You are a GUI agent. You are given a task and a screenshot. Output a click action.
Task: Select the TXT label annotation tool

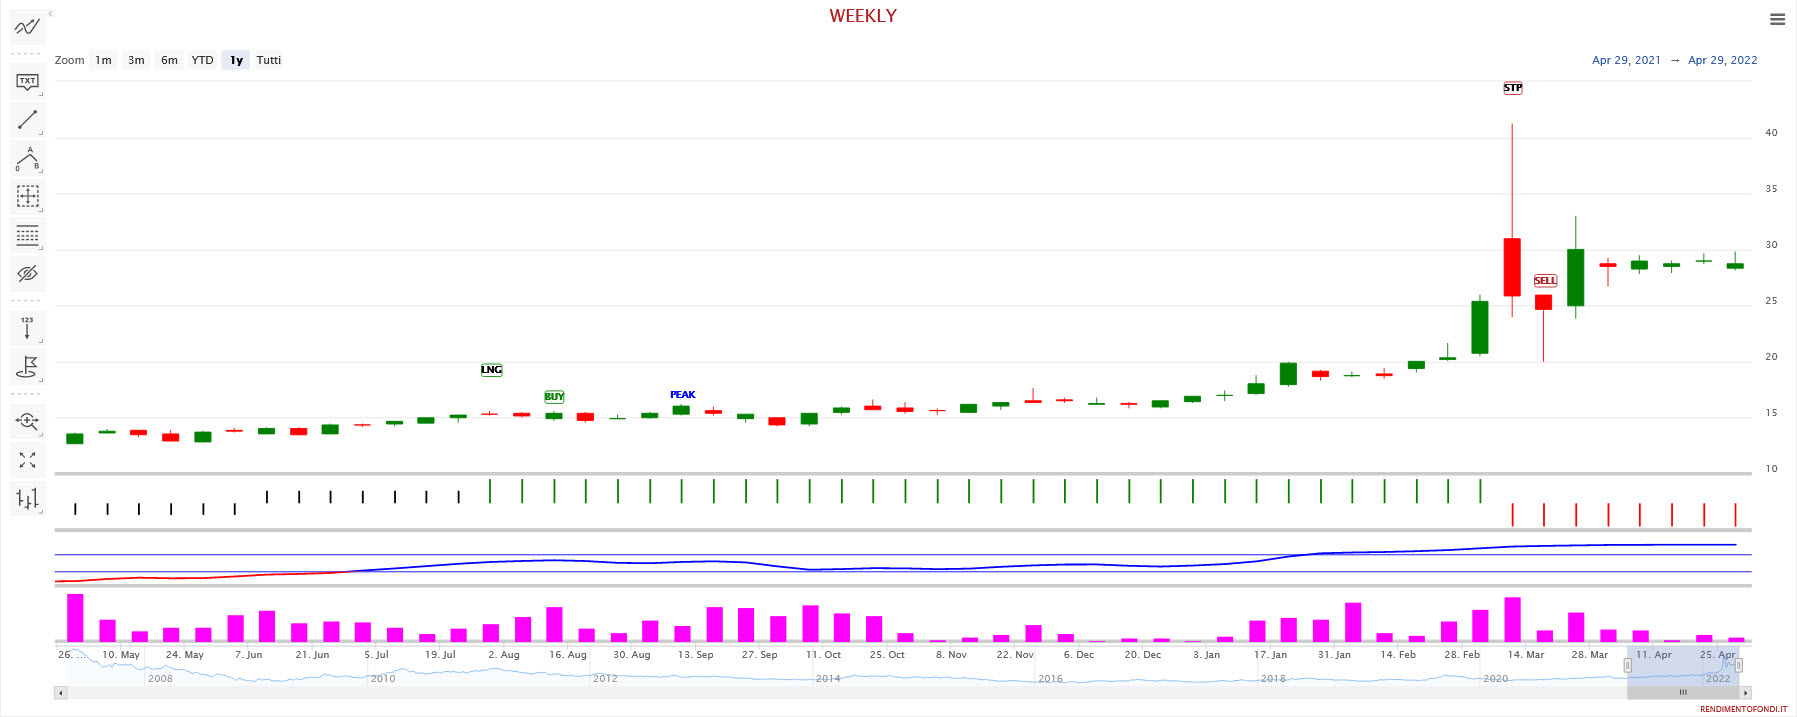(x=27, y=82)
